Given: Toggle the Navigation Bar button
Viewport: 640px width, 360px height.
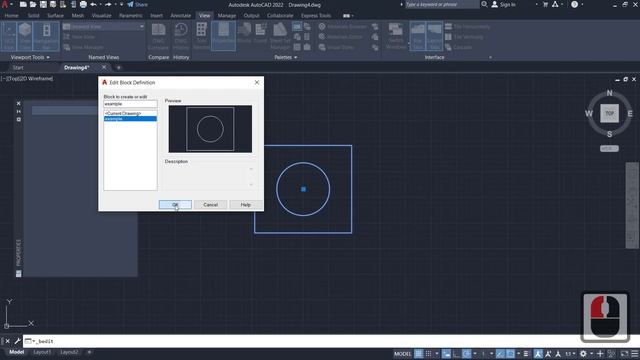Looking at the screenshot, I should pos(46,36).
